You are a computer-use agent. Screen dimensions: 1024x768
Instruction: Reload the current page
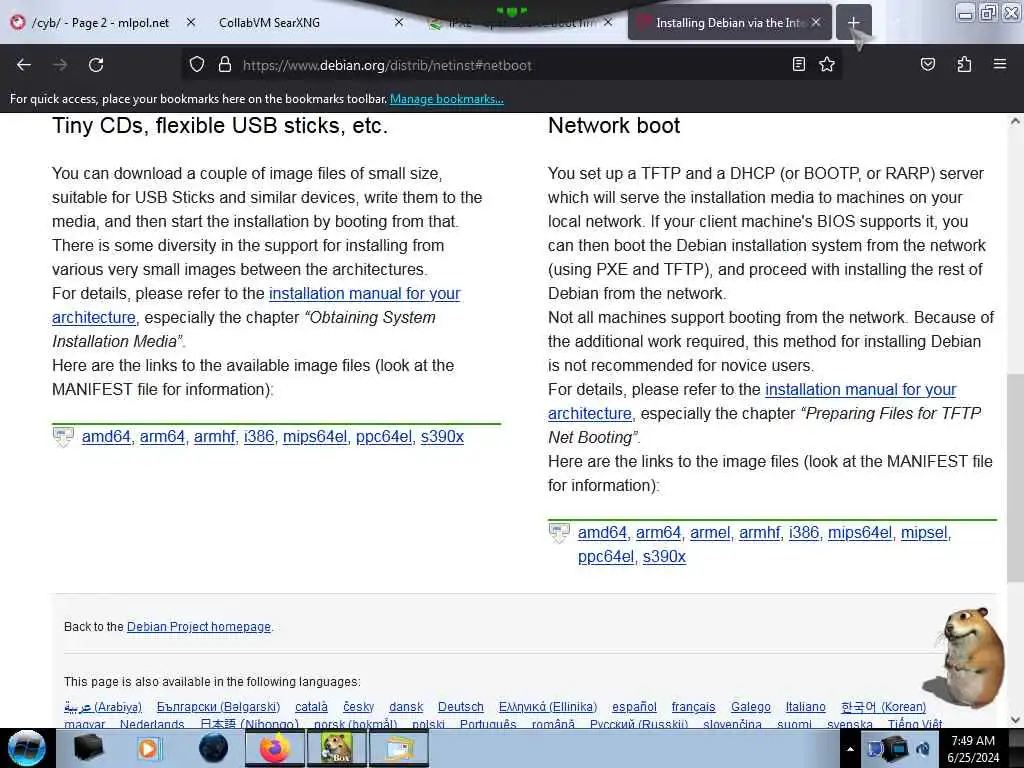pos(96,65)
